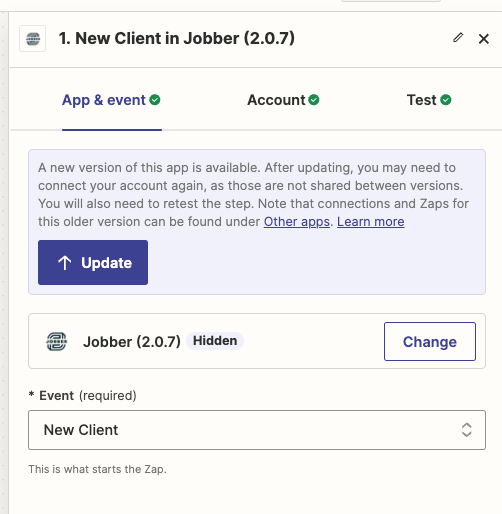This screenshot has height=514, width=502.
Task: Click the Hidden badge next to Jobber
Action: (x=215, y=341)
